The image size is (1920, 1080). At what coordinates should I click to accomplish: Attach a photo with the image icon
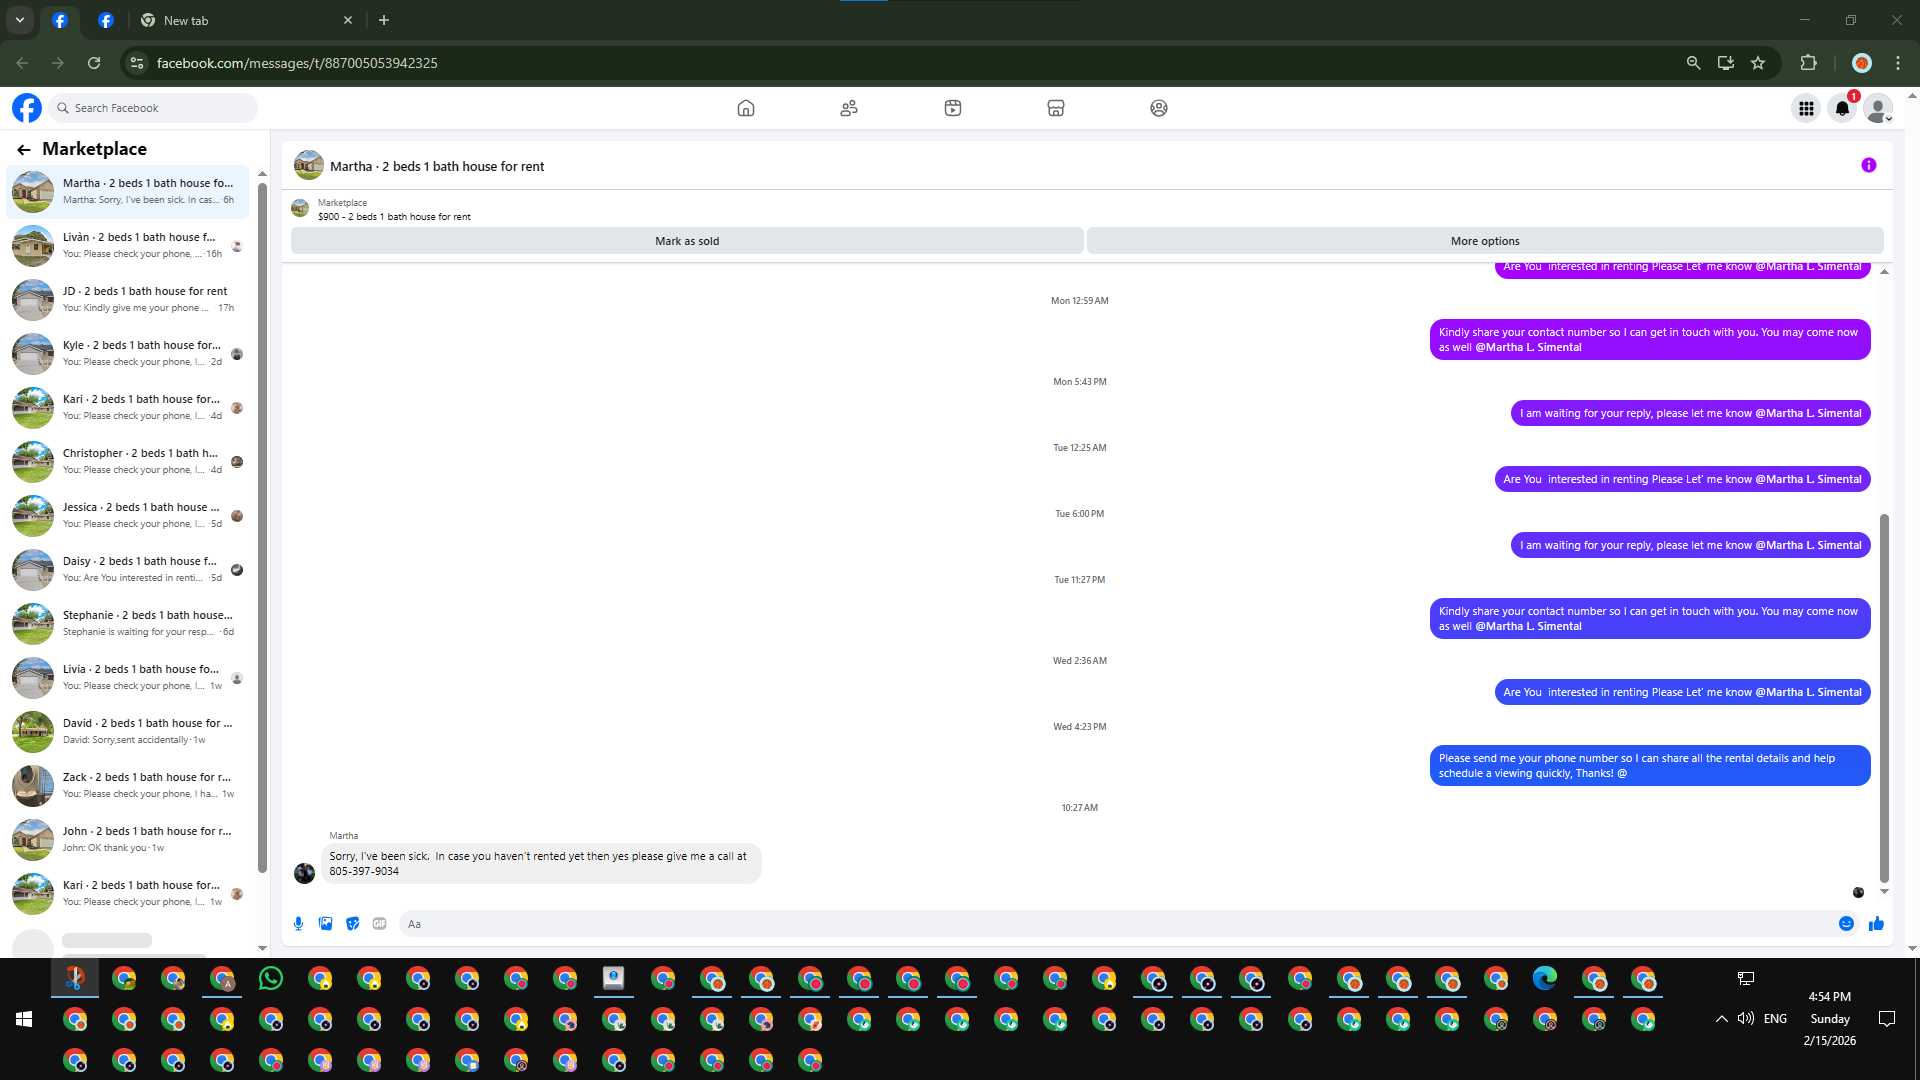tap(326, 924)
